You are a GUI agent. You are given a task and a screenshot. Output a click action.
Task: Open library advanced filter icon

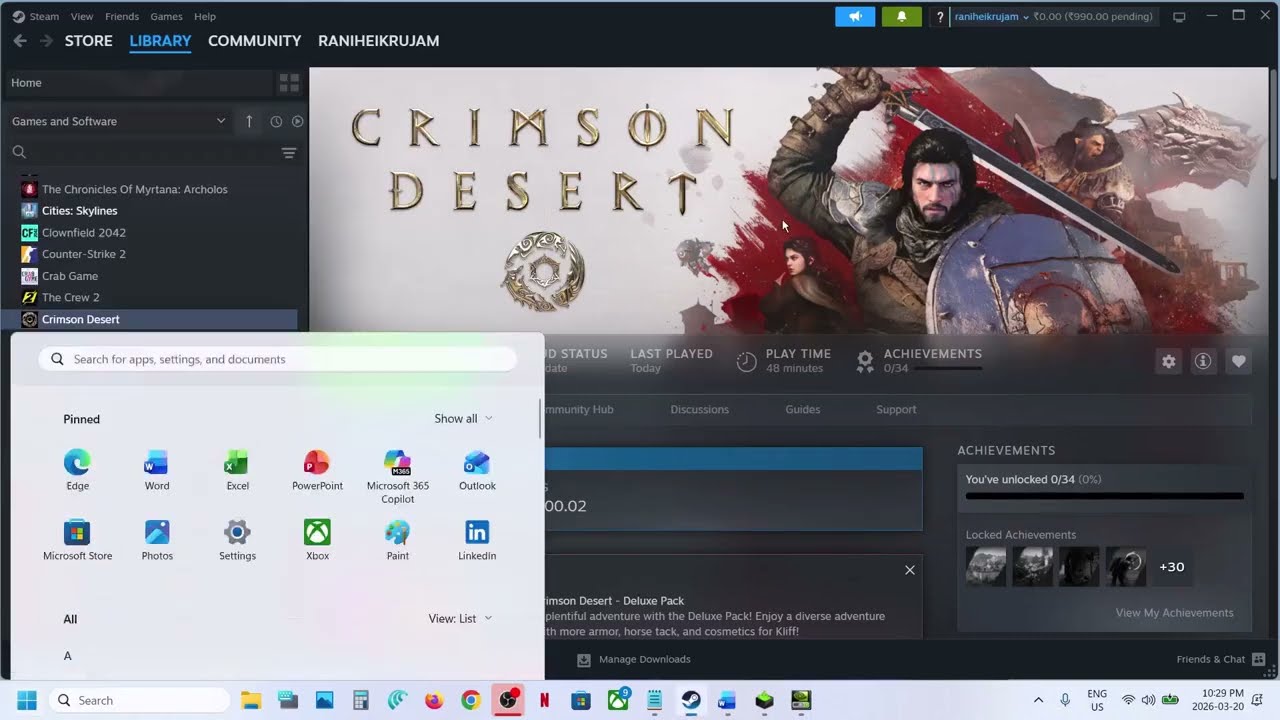(289, 152)
